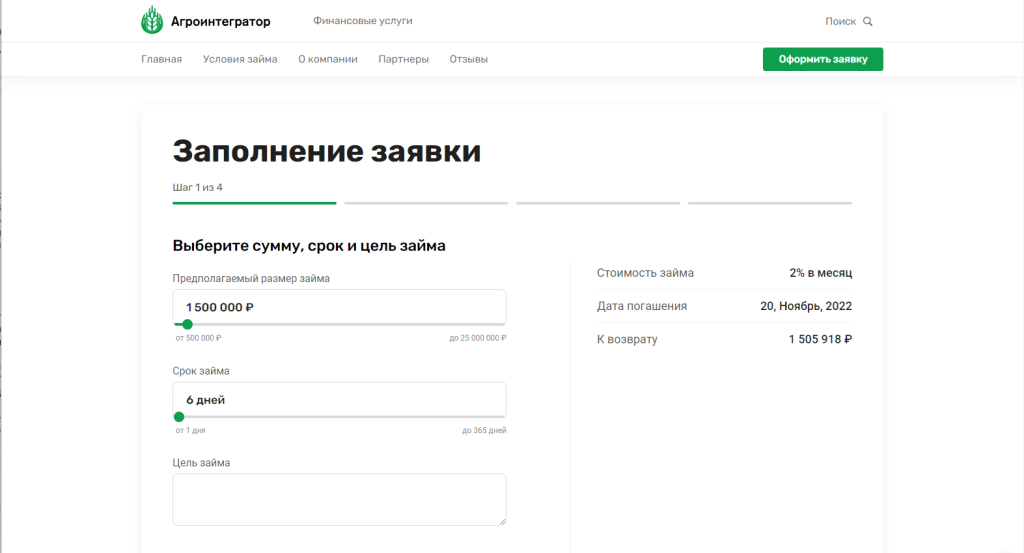Click the textarea resize handle corner
Image resolution: width=1024 pixels, height=553 pixels.
tap(501, 520)
